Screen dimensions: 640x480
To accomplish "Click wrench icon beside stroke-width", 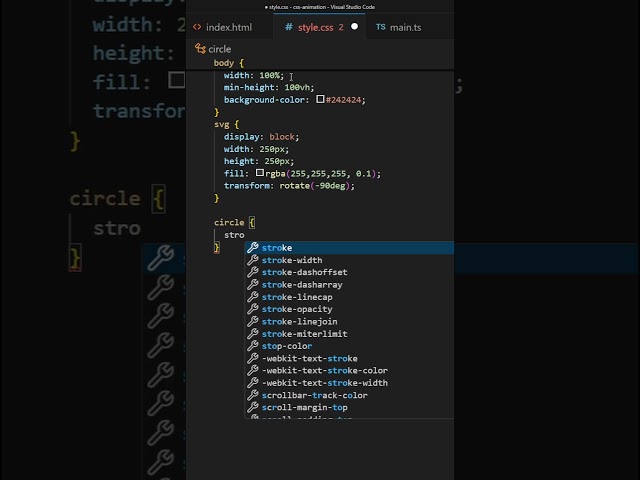I will pyautogui.click(x=253, y=260).
